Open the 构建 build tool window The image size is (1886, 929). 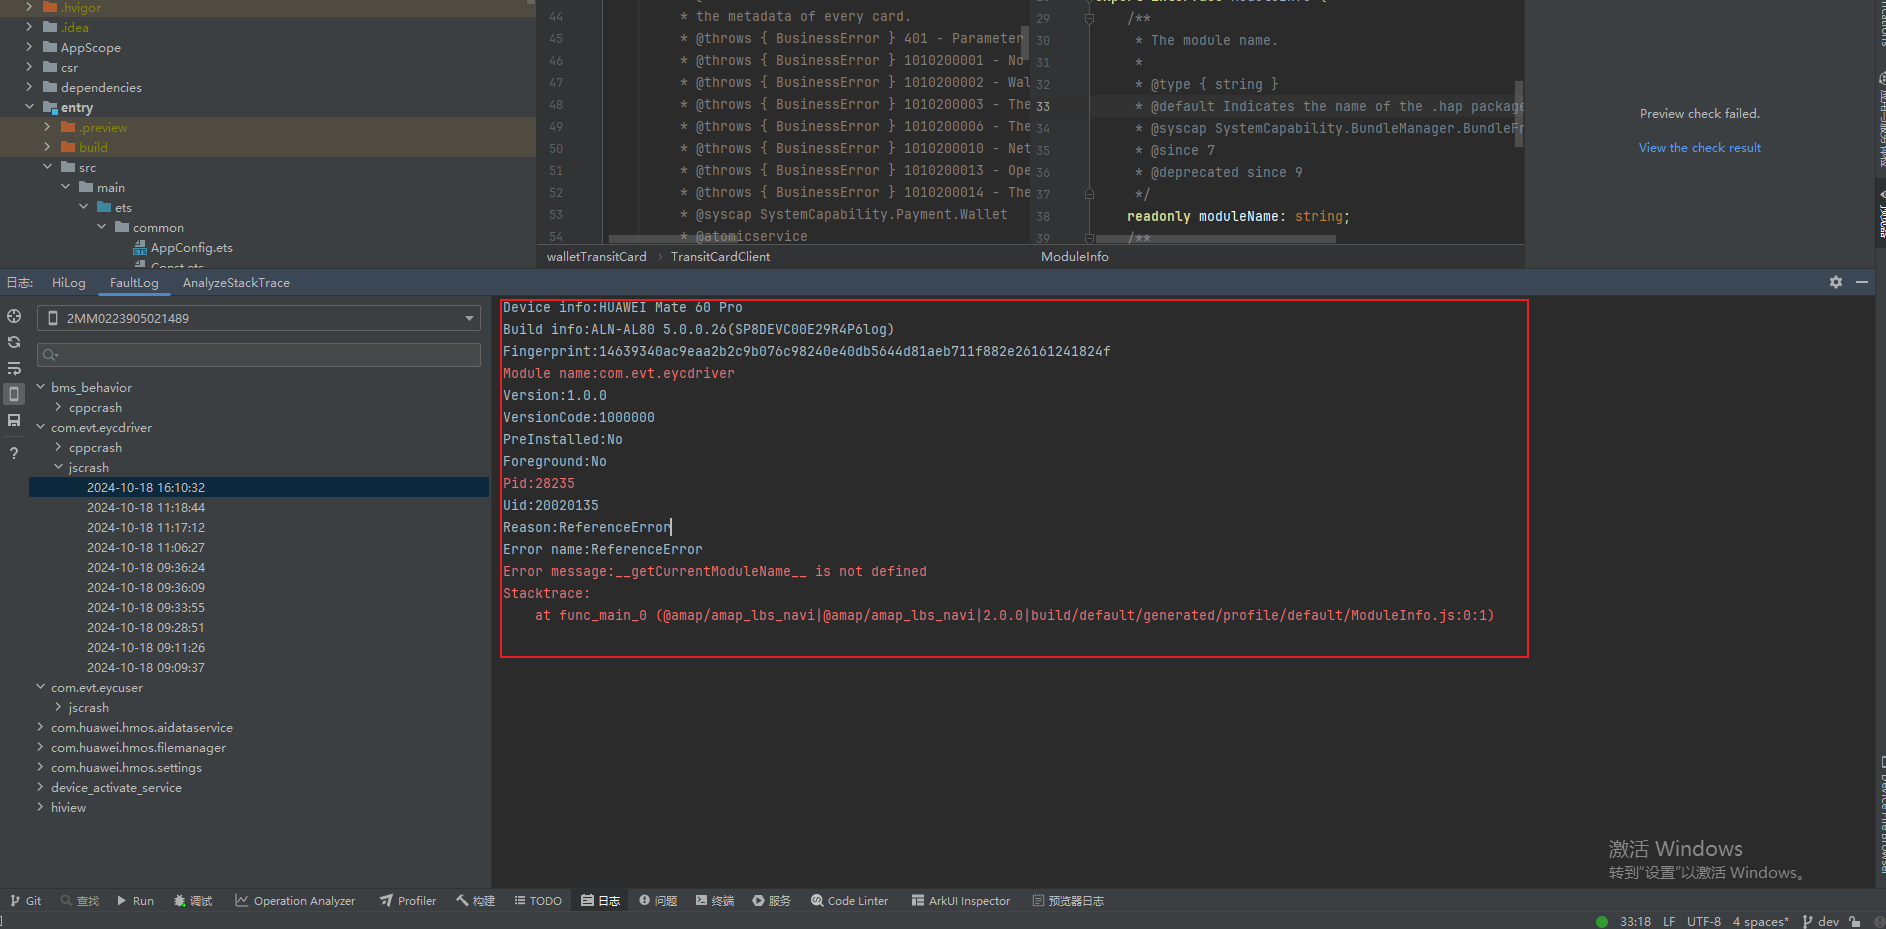[x=476, y=901]
